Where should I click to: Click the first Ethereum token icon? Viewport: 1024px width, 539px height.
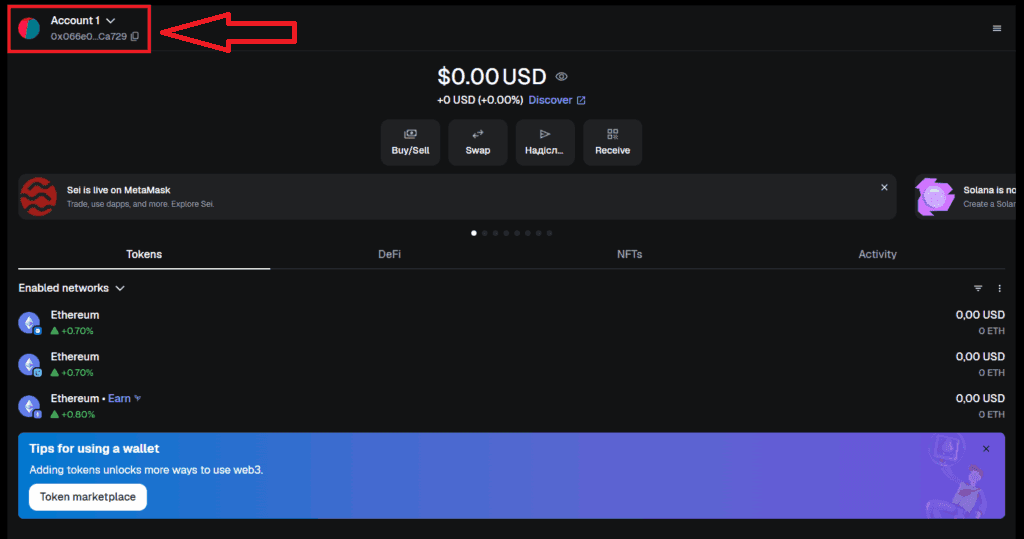[x=29, y=323]
